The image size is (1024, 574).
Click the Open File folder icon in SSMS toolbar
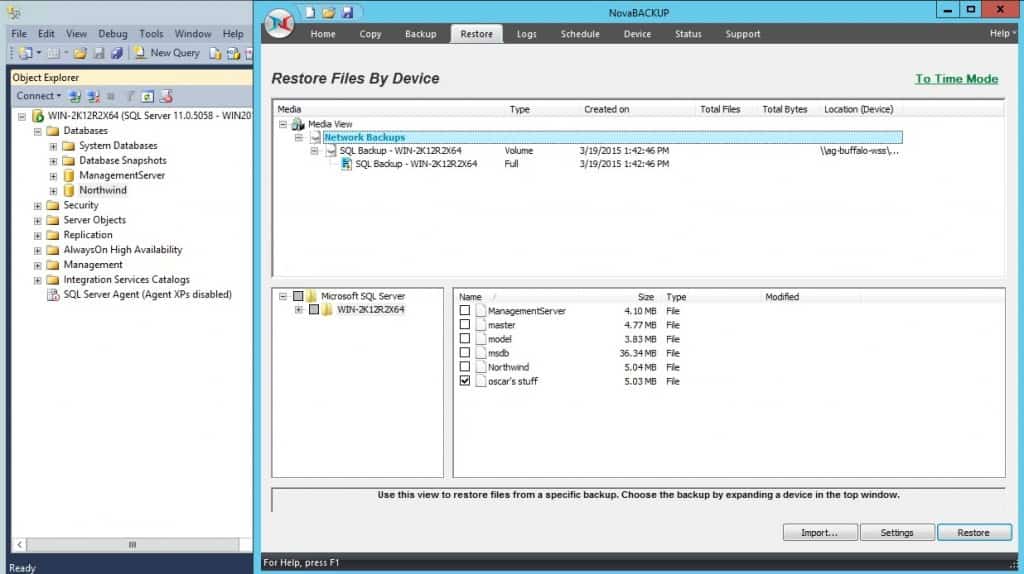click(80, 53)
